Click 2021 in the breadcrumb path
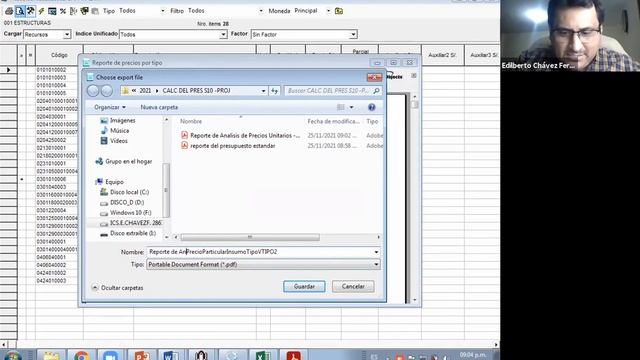 [145, 91]
